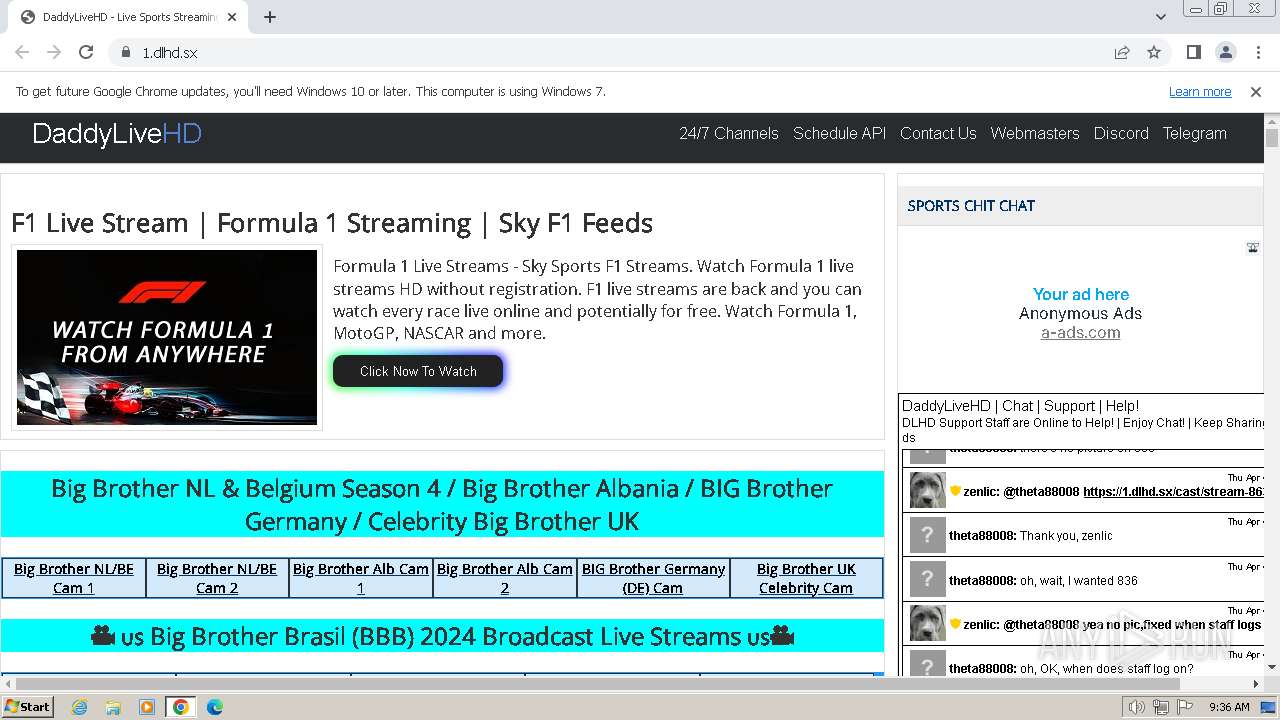Click the DaddyLiveHD site logo
The image size is (1280, 720).
[x=117, y=134]
